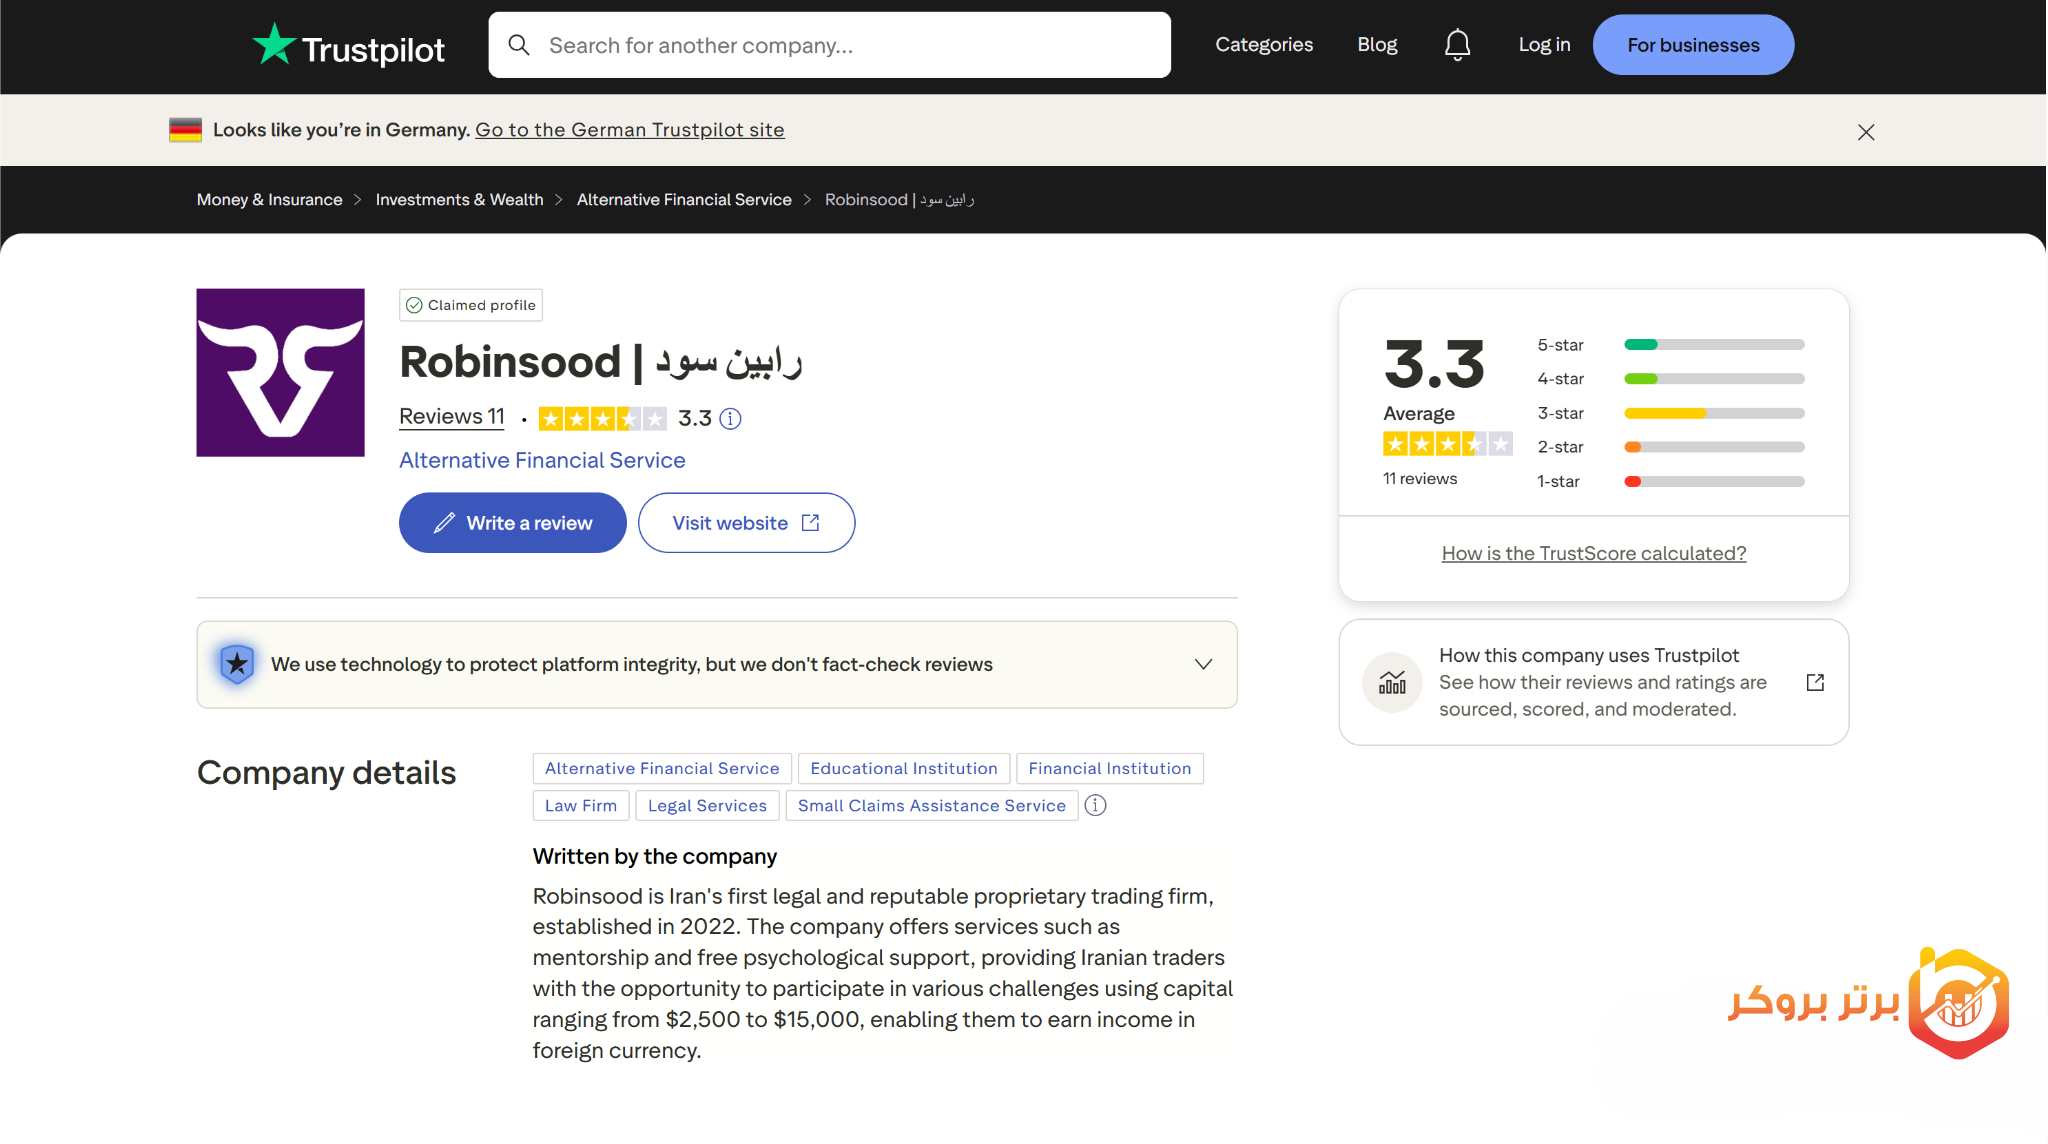2048x1144 pixels.
Task: Open the Categories menu
Action: pos(1264,45)
